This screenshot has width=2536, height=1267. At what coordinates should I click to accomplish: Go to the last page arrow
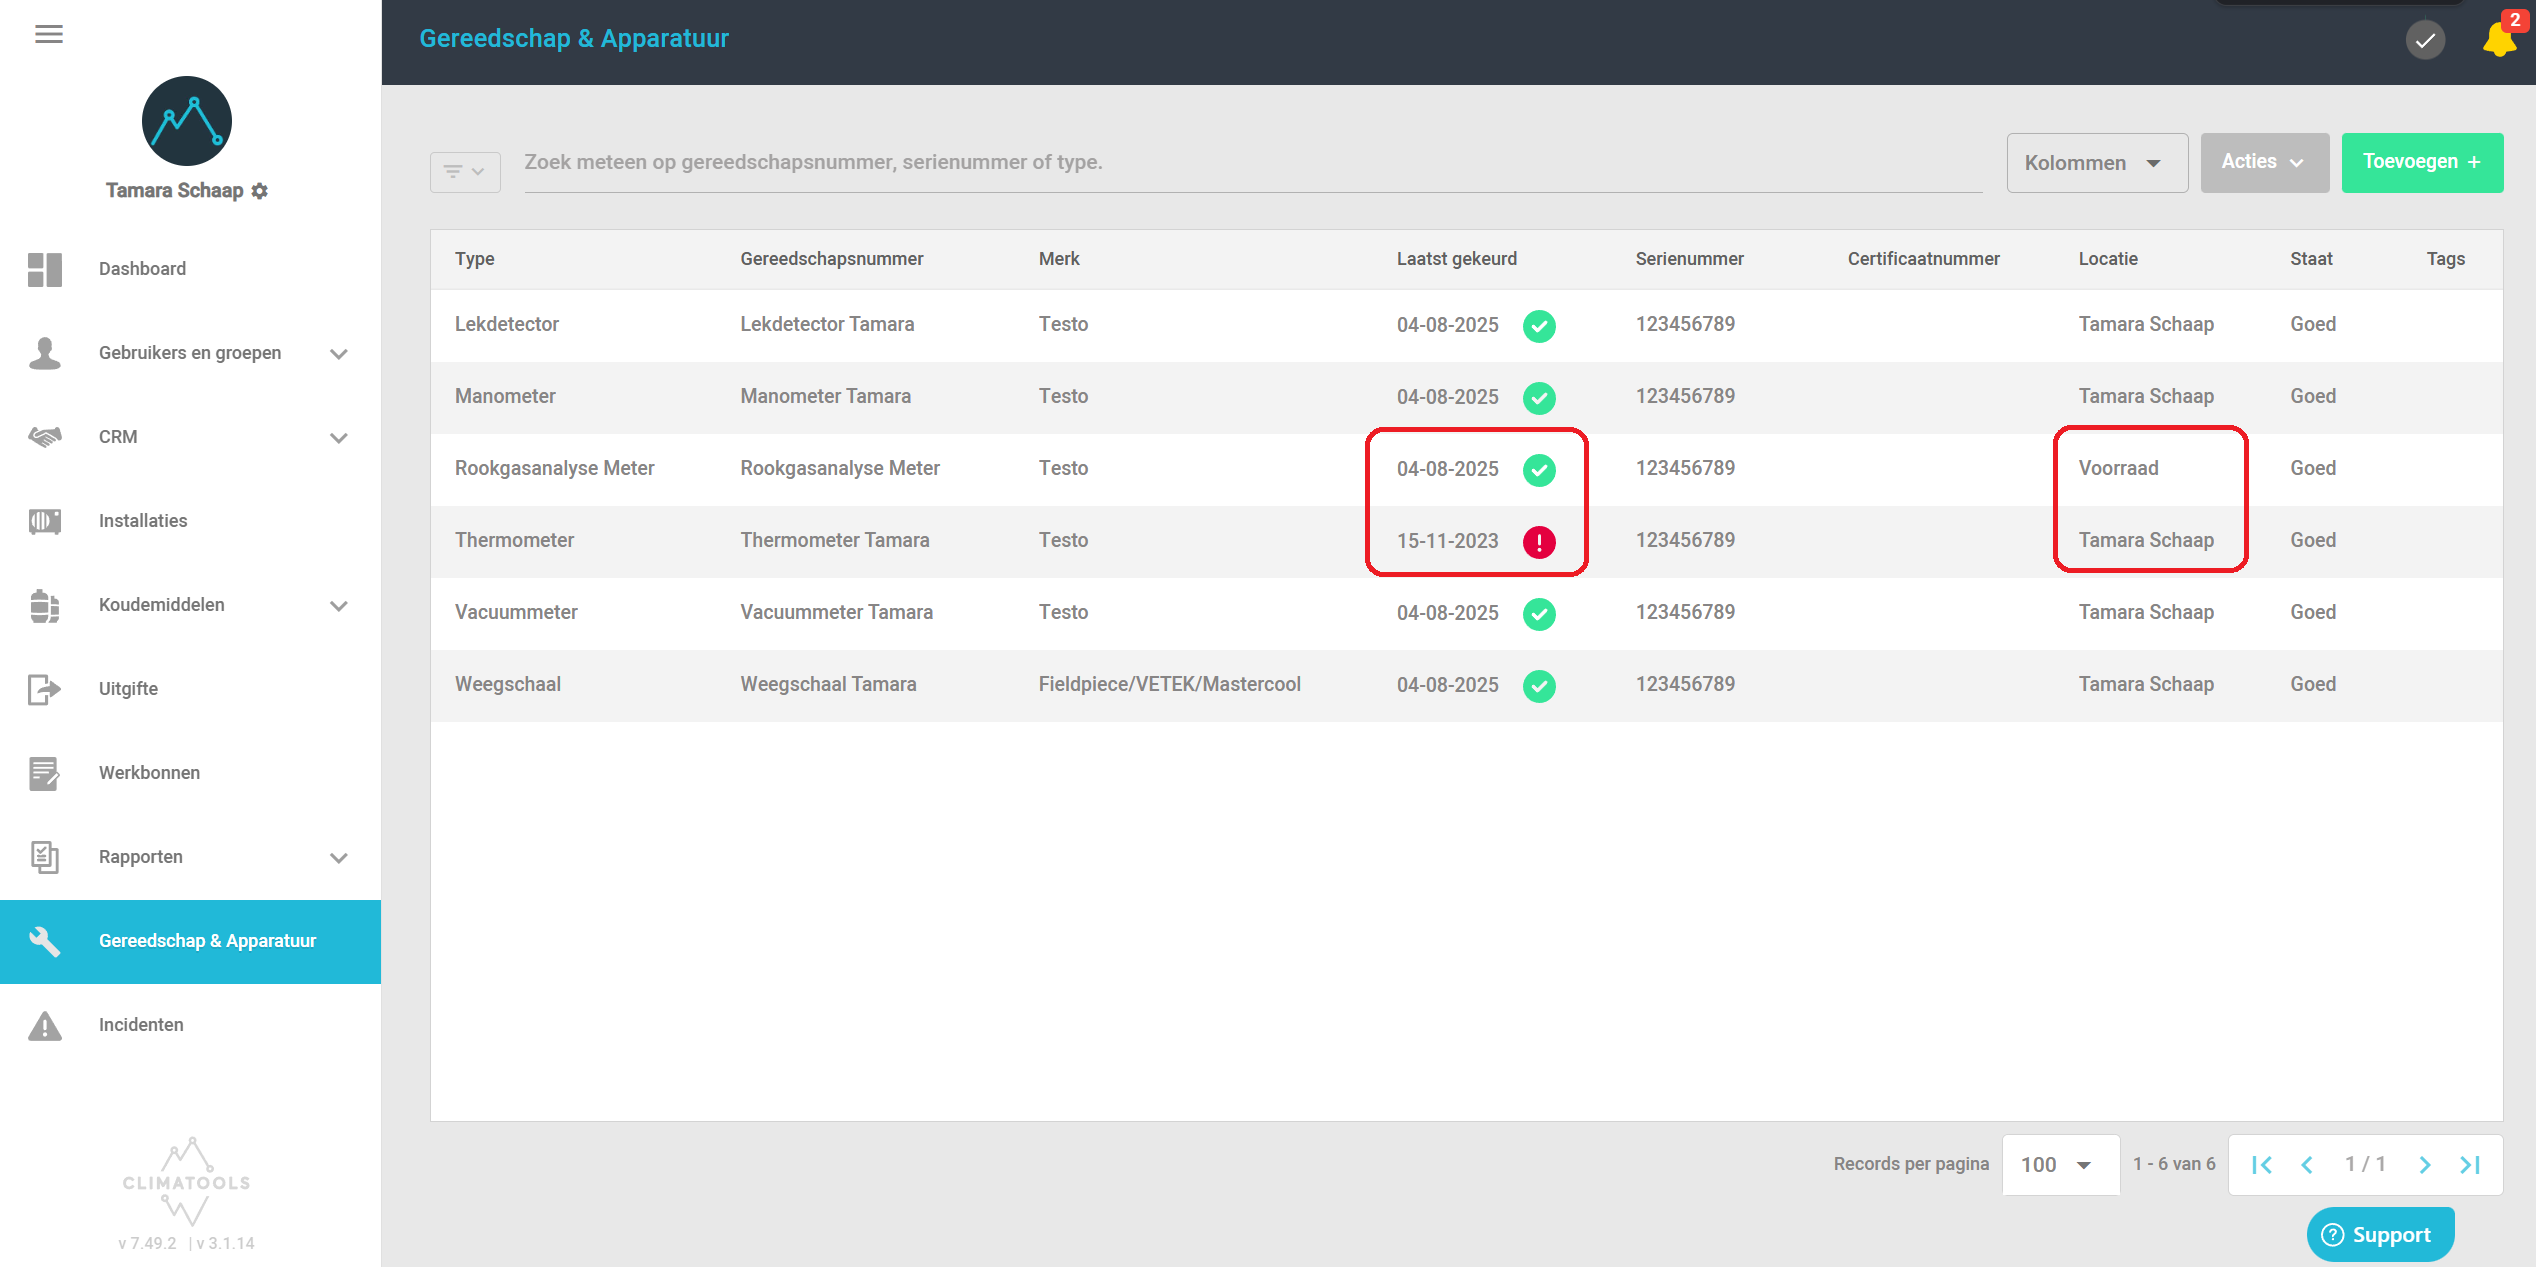coord(2470,1165)
